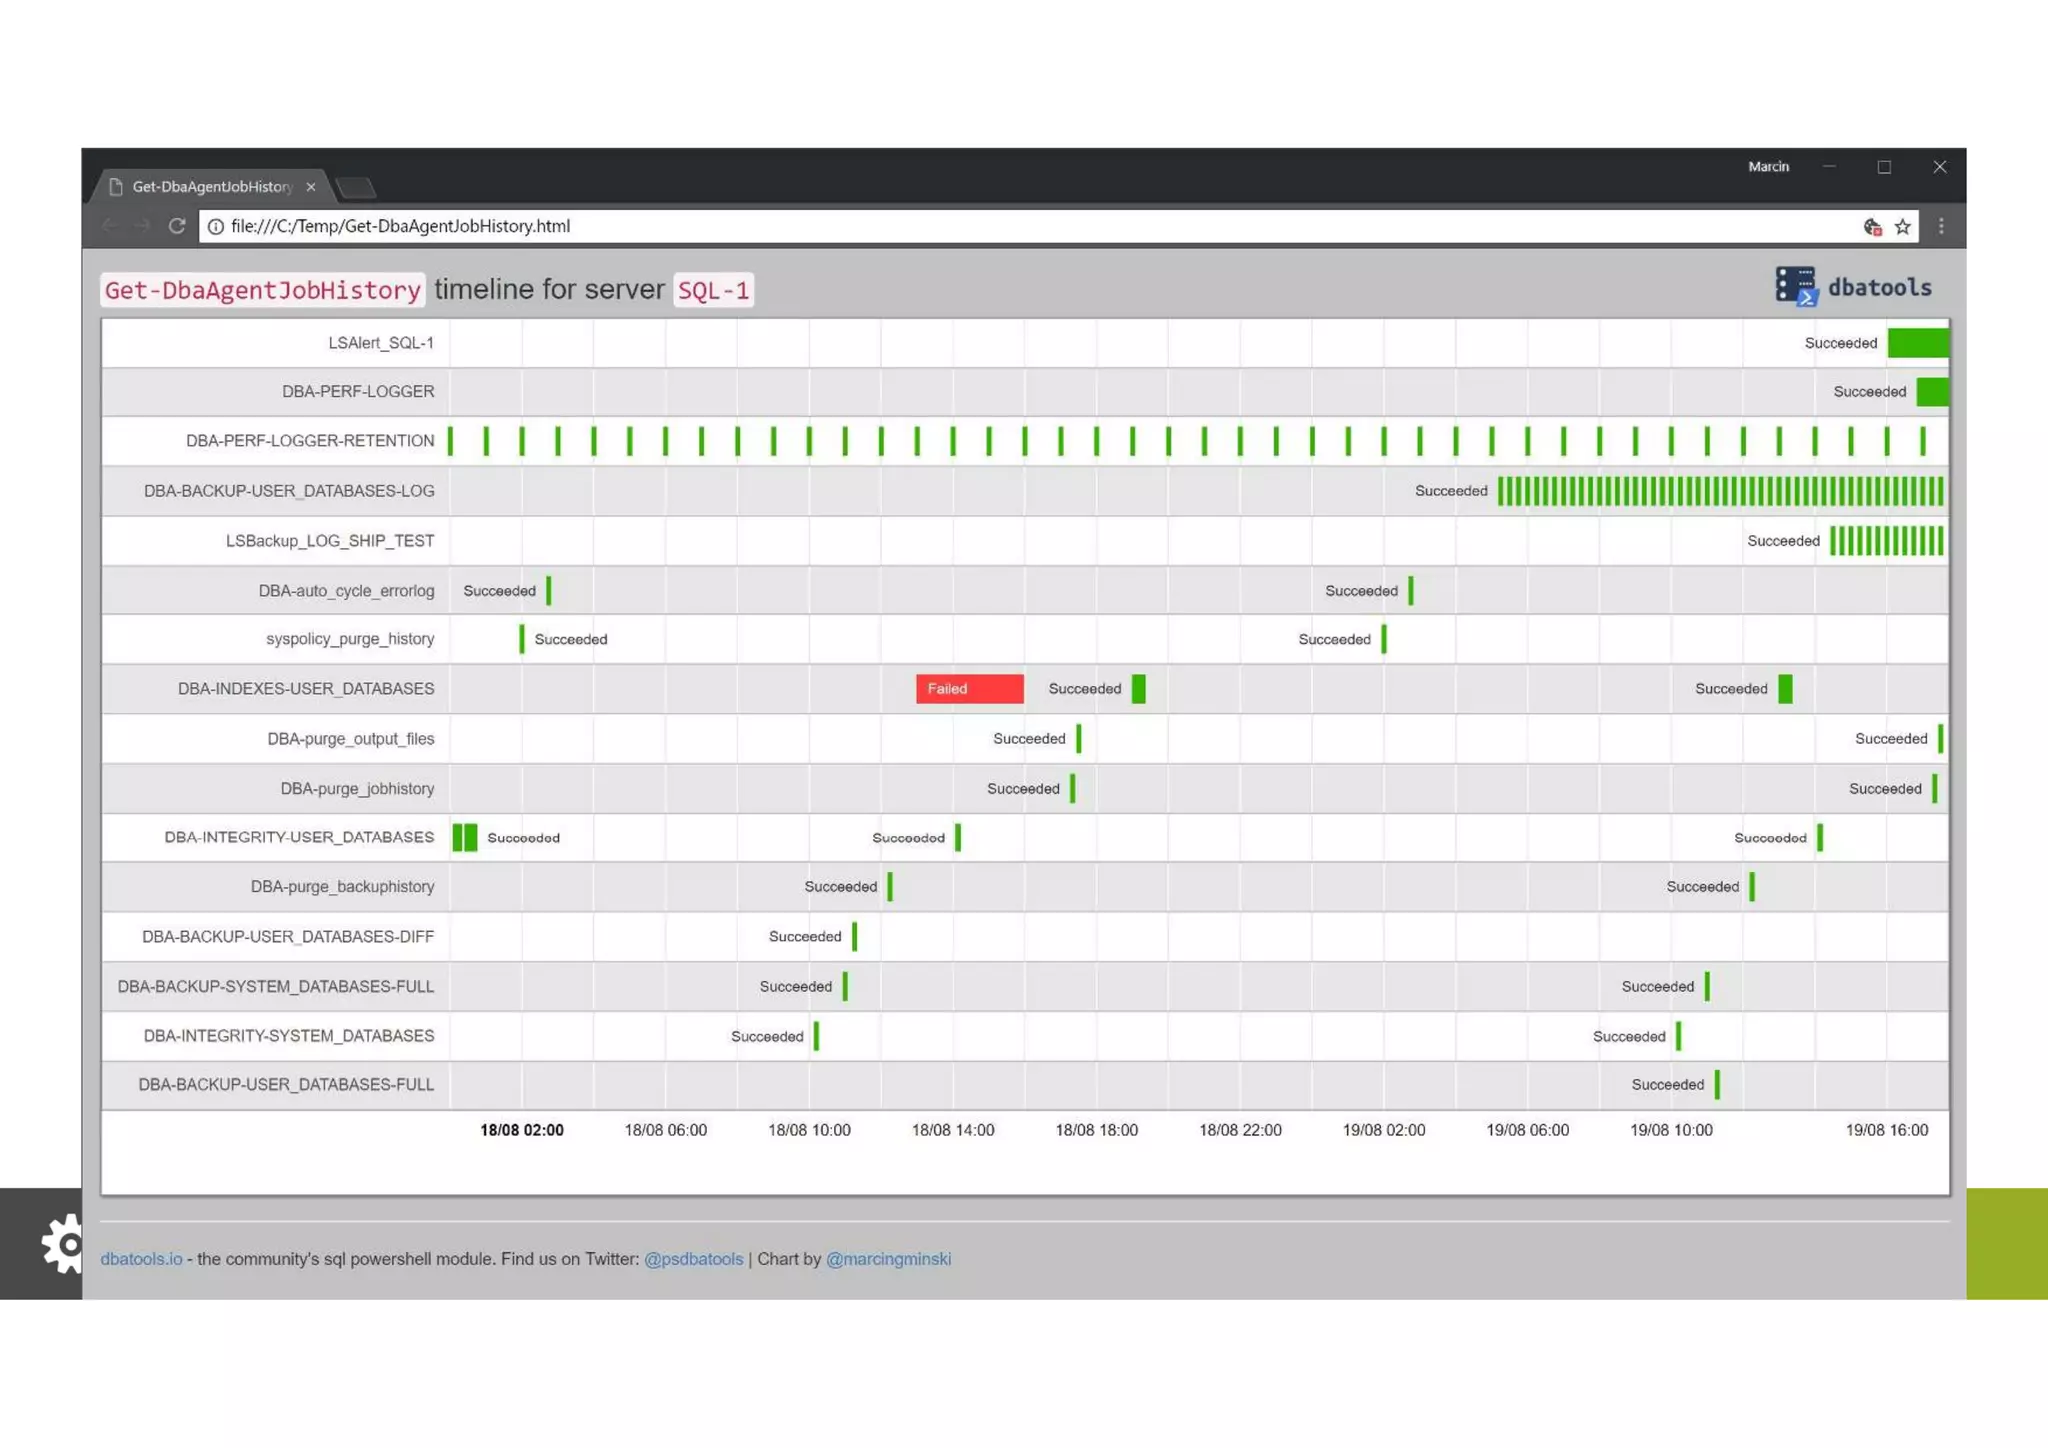Open the @marcingminski link

(x=888, y=1259)
